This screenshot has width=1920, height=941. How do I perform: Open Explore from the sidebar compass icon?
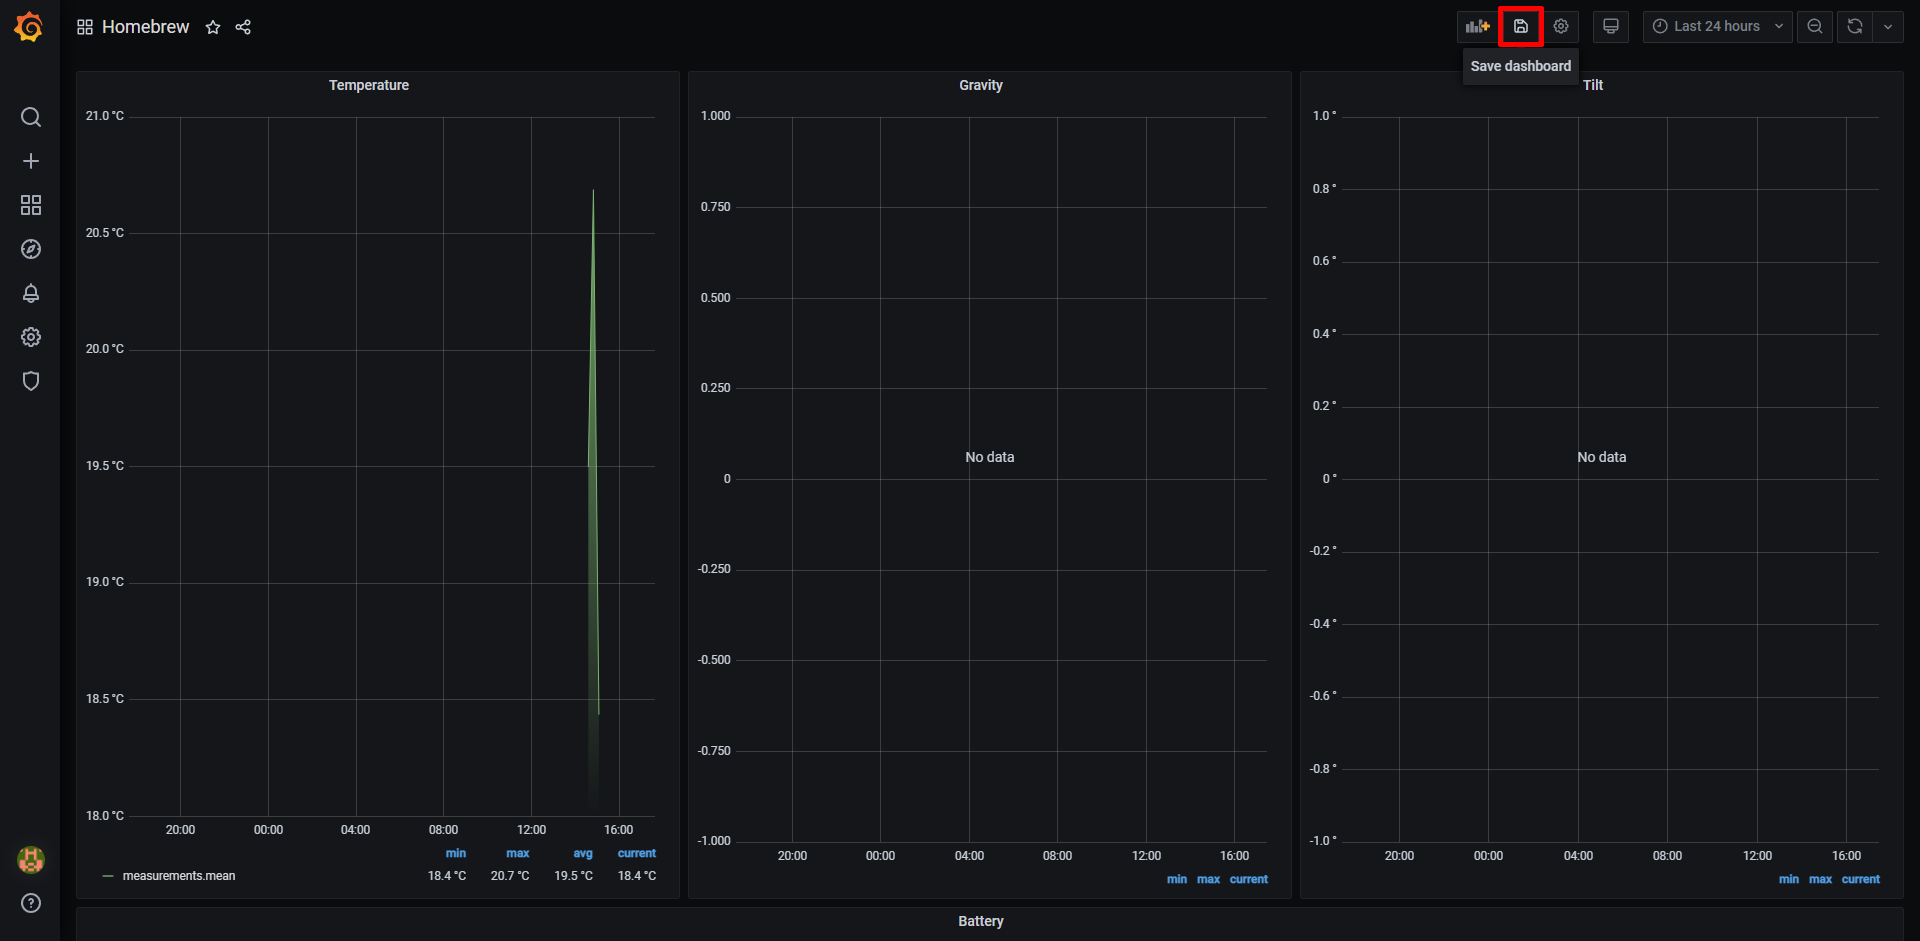tap(31, 249)
